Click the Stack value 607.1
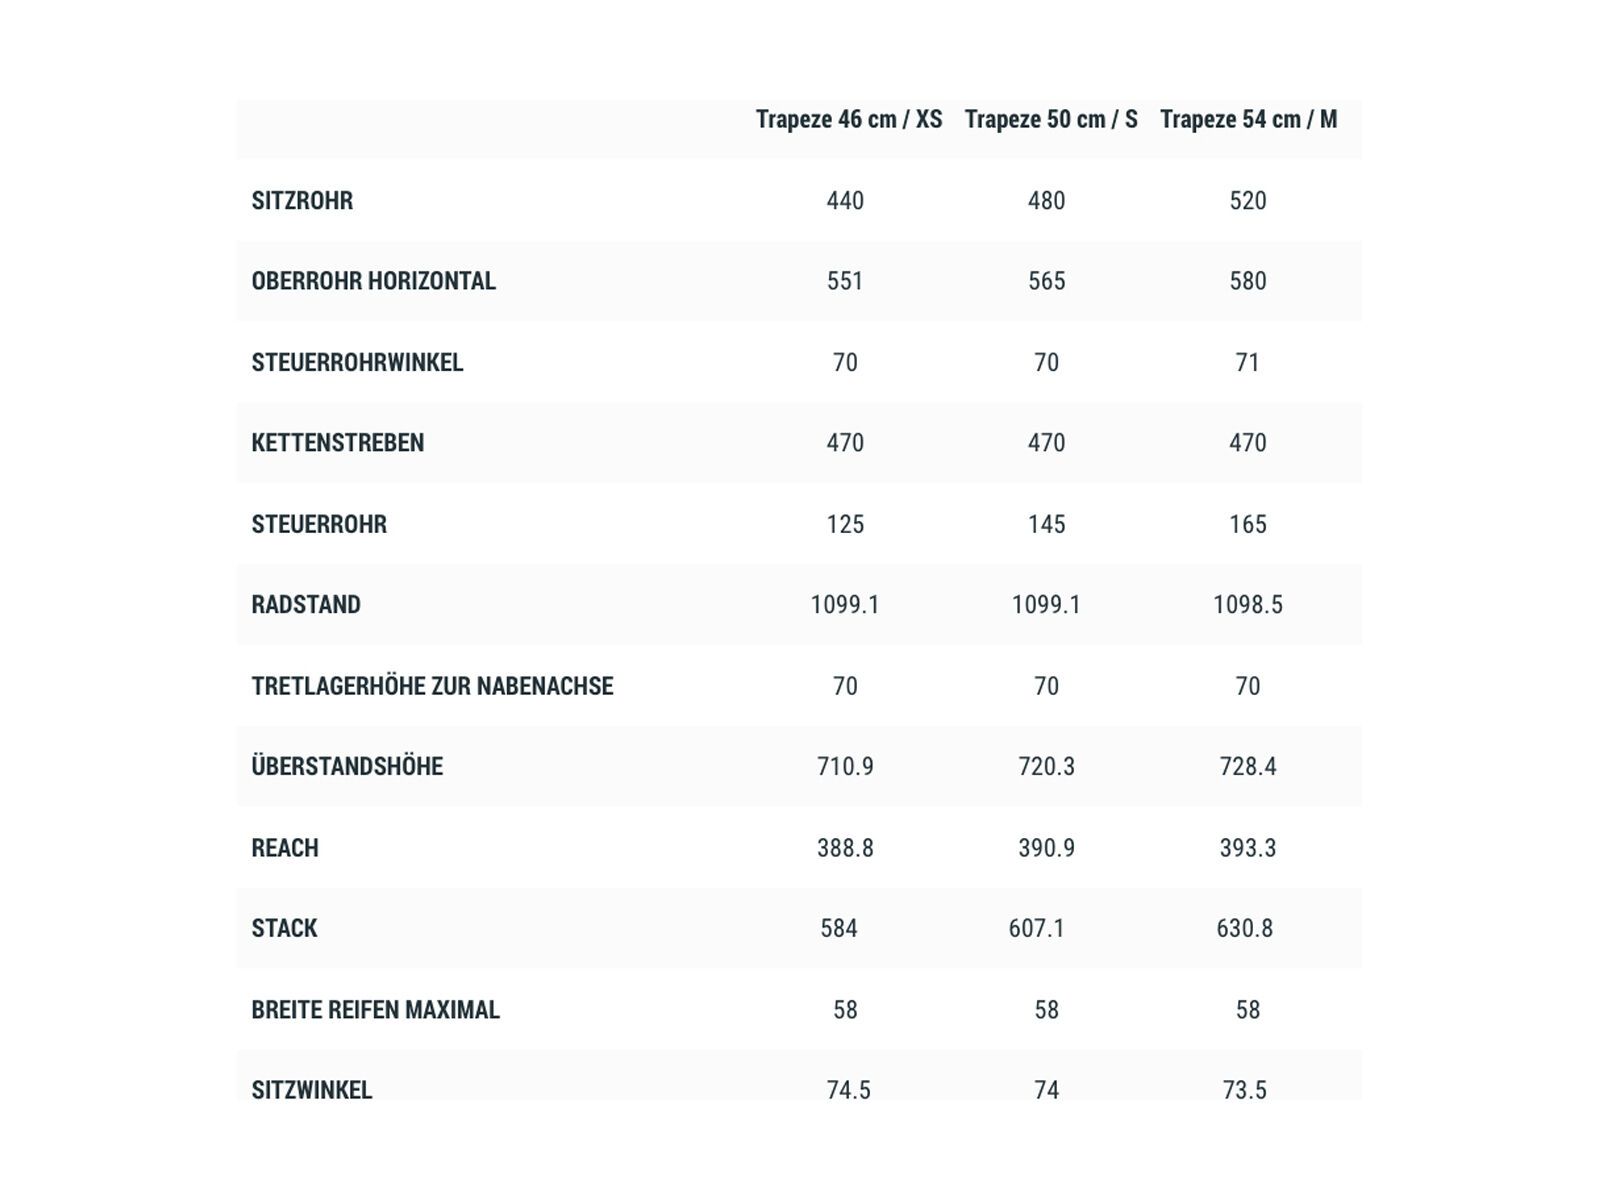This screenshot has width=1600, height=1200. [1036, 929]
